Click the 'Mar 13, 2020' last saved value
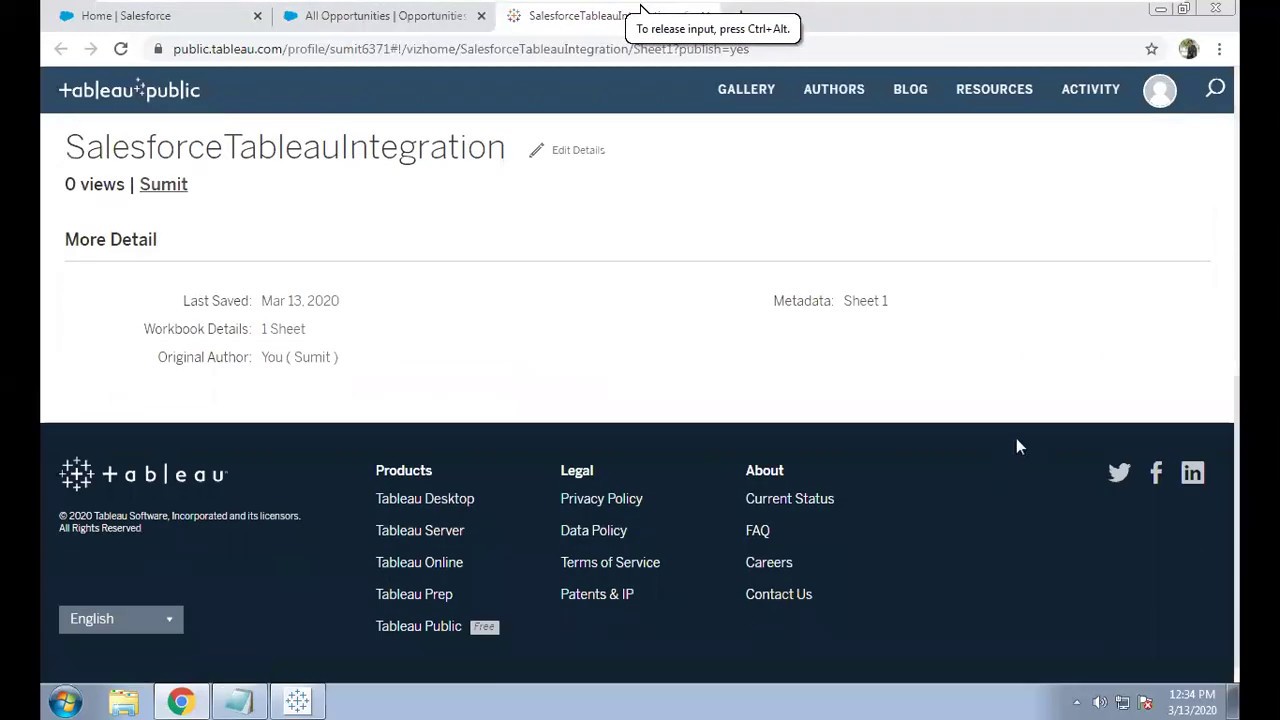The image size is (1280, 720). point(300,301)
